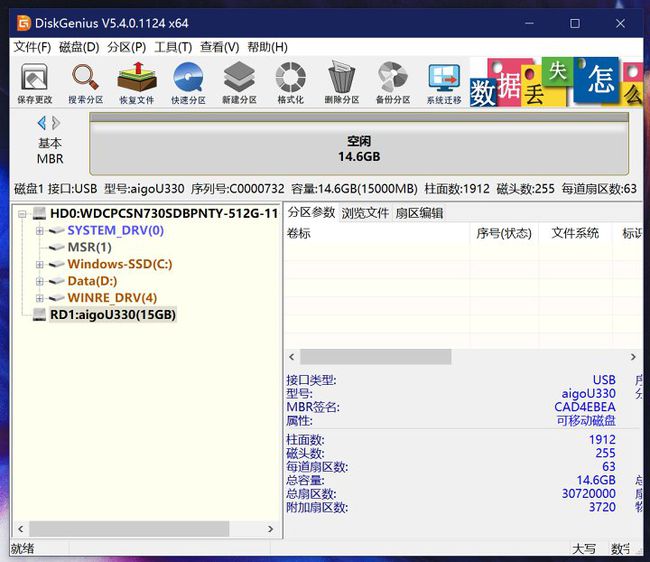650x562 pixels.
Task: Click tree panel right scroll arrow
Action: coord(270,529)
